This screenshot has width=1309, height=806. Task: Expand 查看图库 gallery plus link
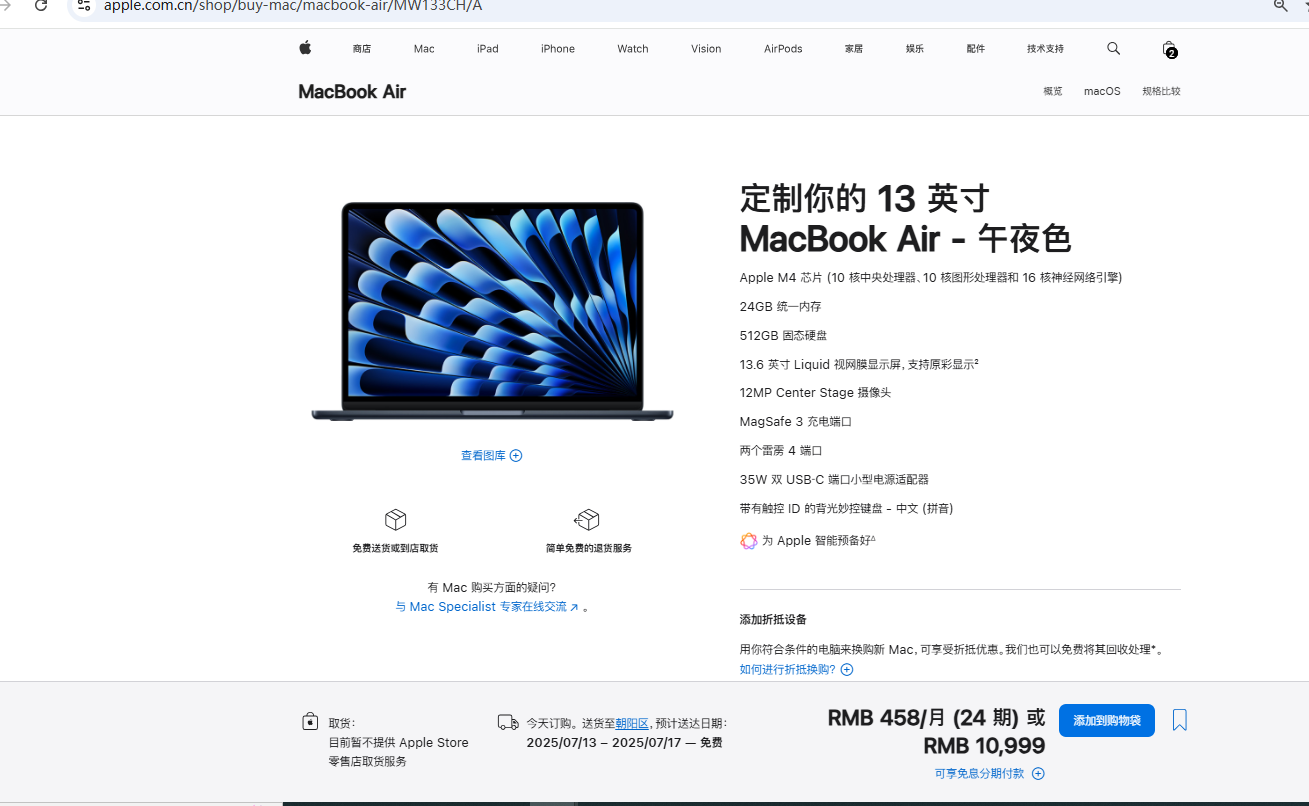coord(492,456)
